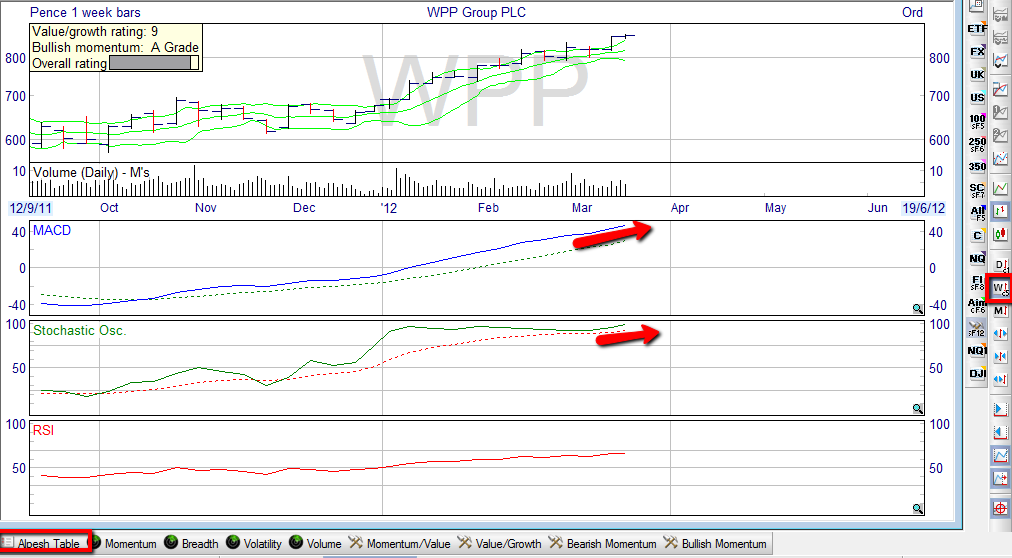Open the Momentum/Value filter tab
Screen dimensions: 1012x558
[x=400, y=543]
